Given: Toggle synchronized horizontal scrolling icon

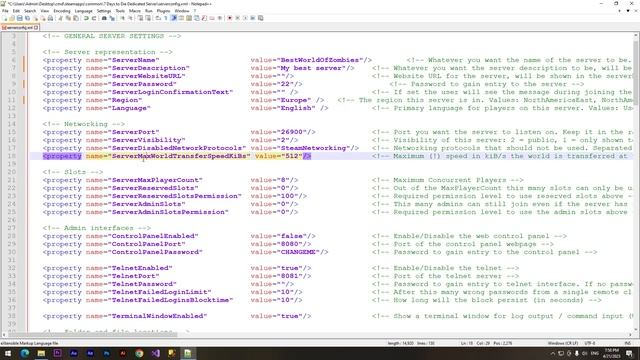Looking at the screenshot, I should pyautogui.click(x=148, y=18).
